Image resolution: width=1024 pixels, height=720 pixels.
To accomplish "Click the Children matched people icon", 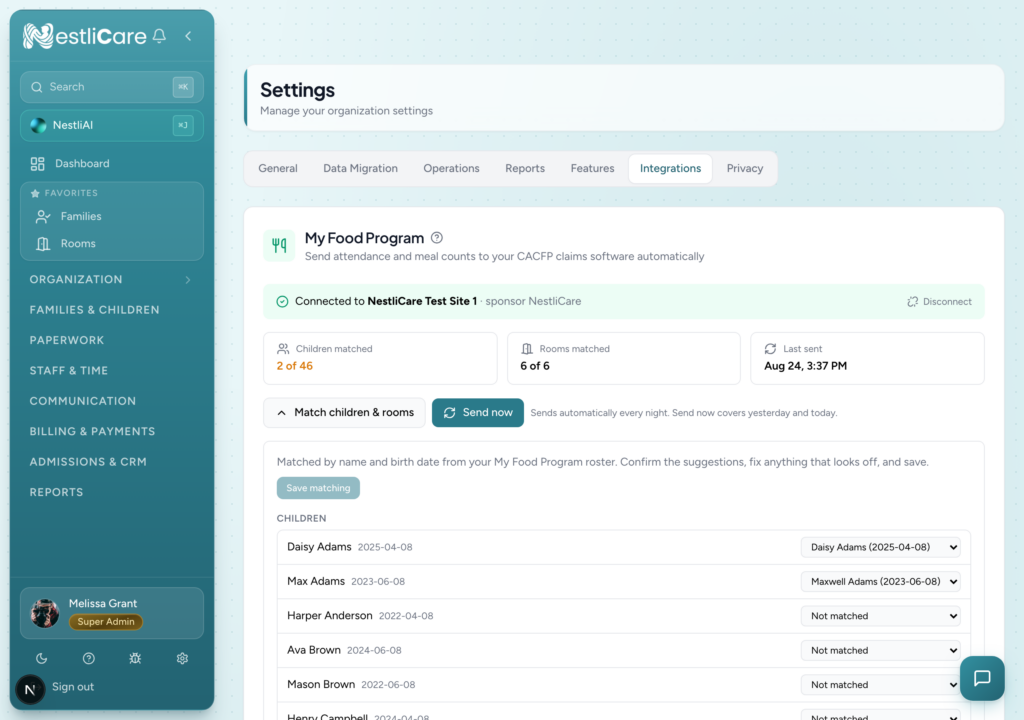I will click(283, 349).
